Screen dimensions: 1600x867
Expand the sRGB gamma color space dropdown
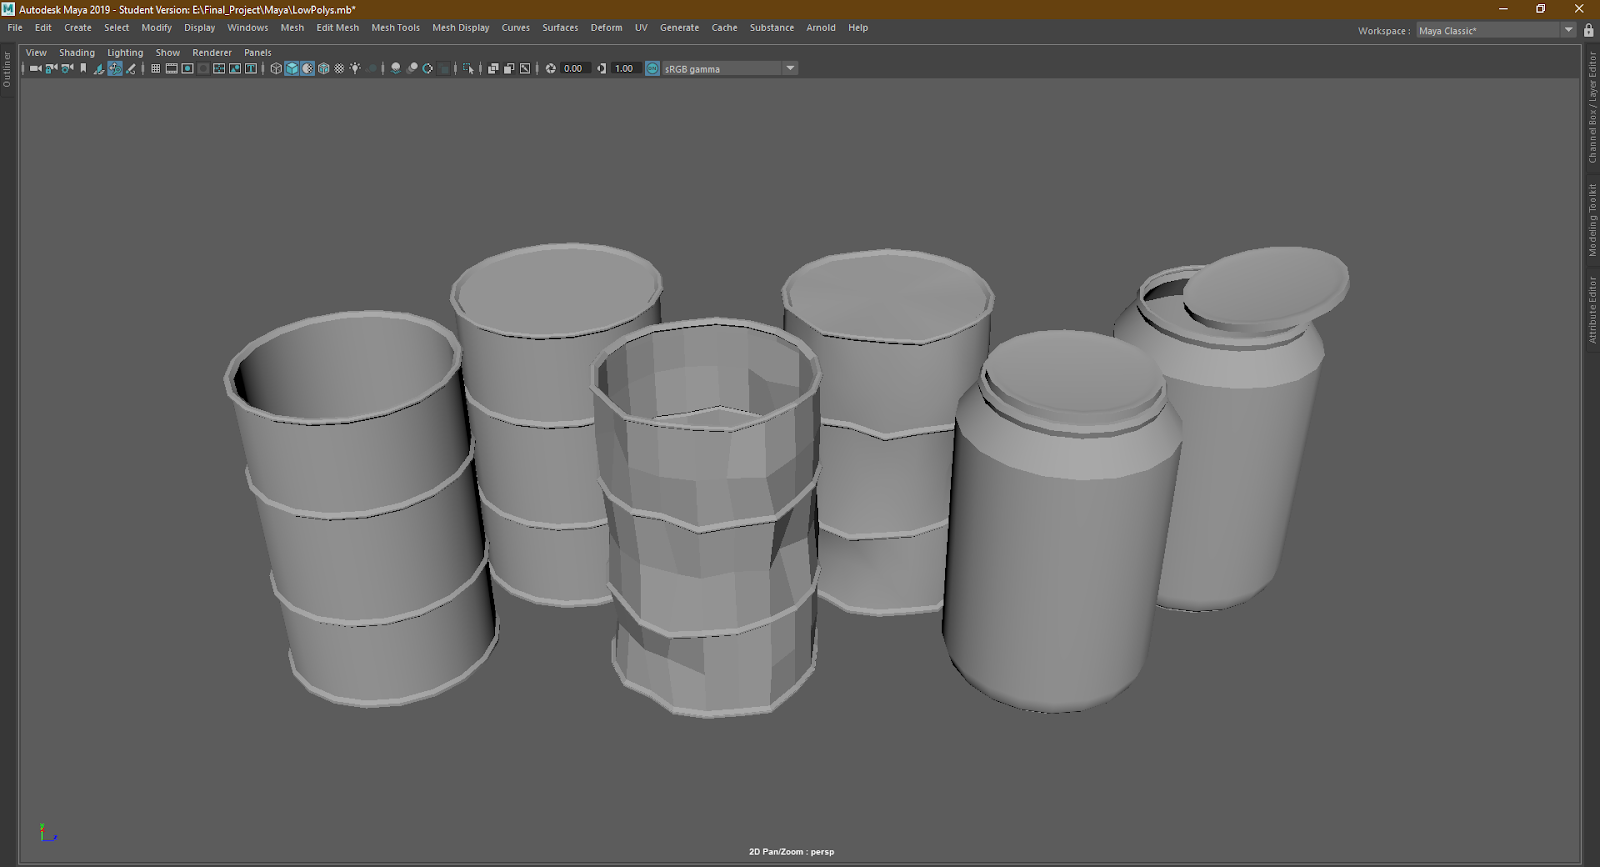790,69
